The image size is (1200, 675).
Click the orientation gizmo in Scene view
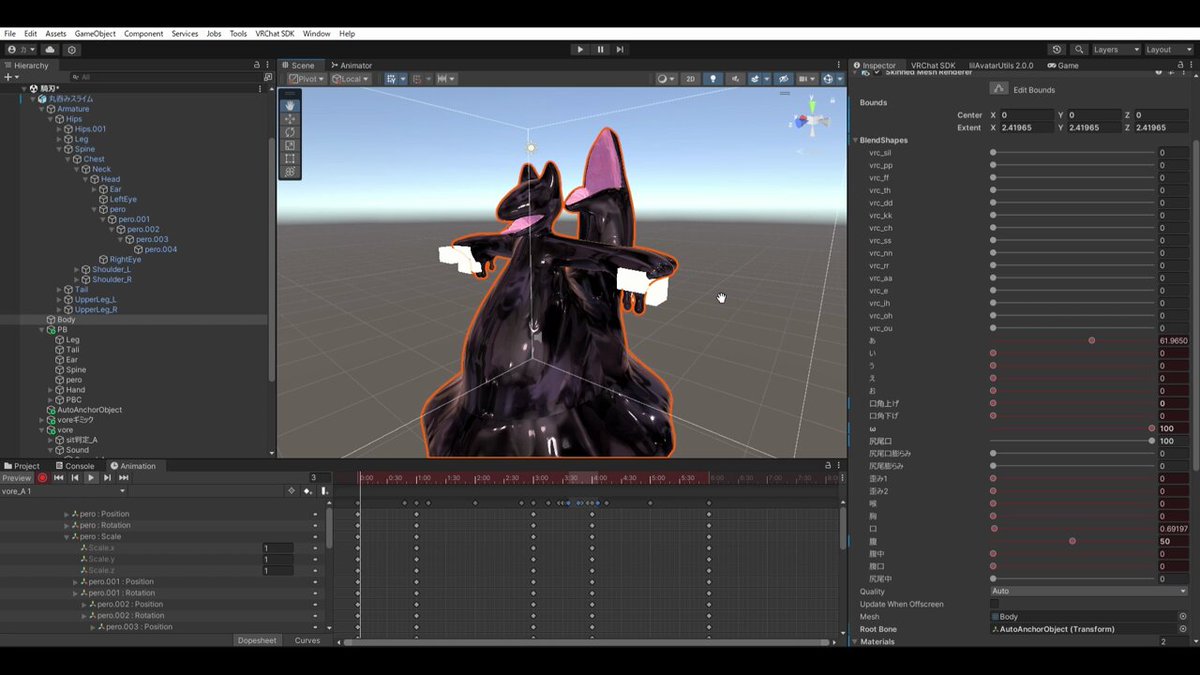coord(811,120)
